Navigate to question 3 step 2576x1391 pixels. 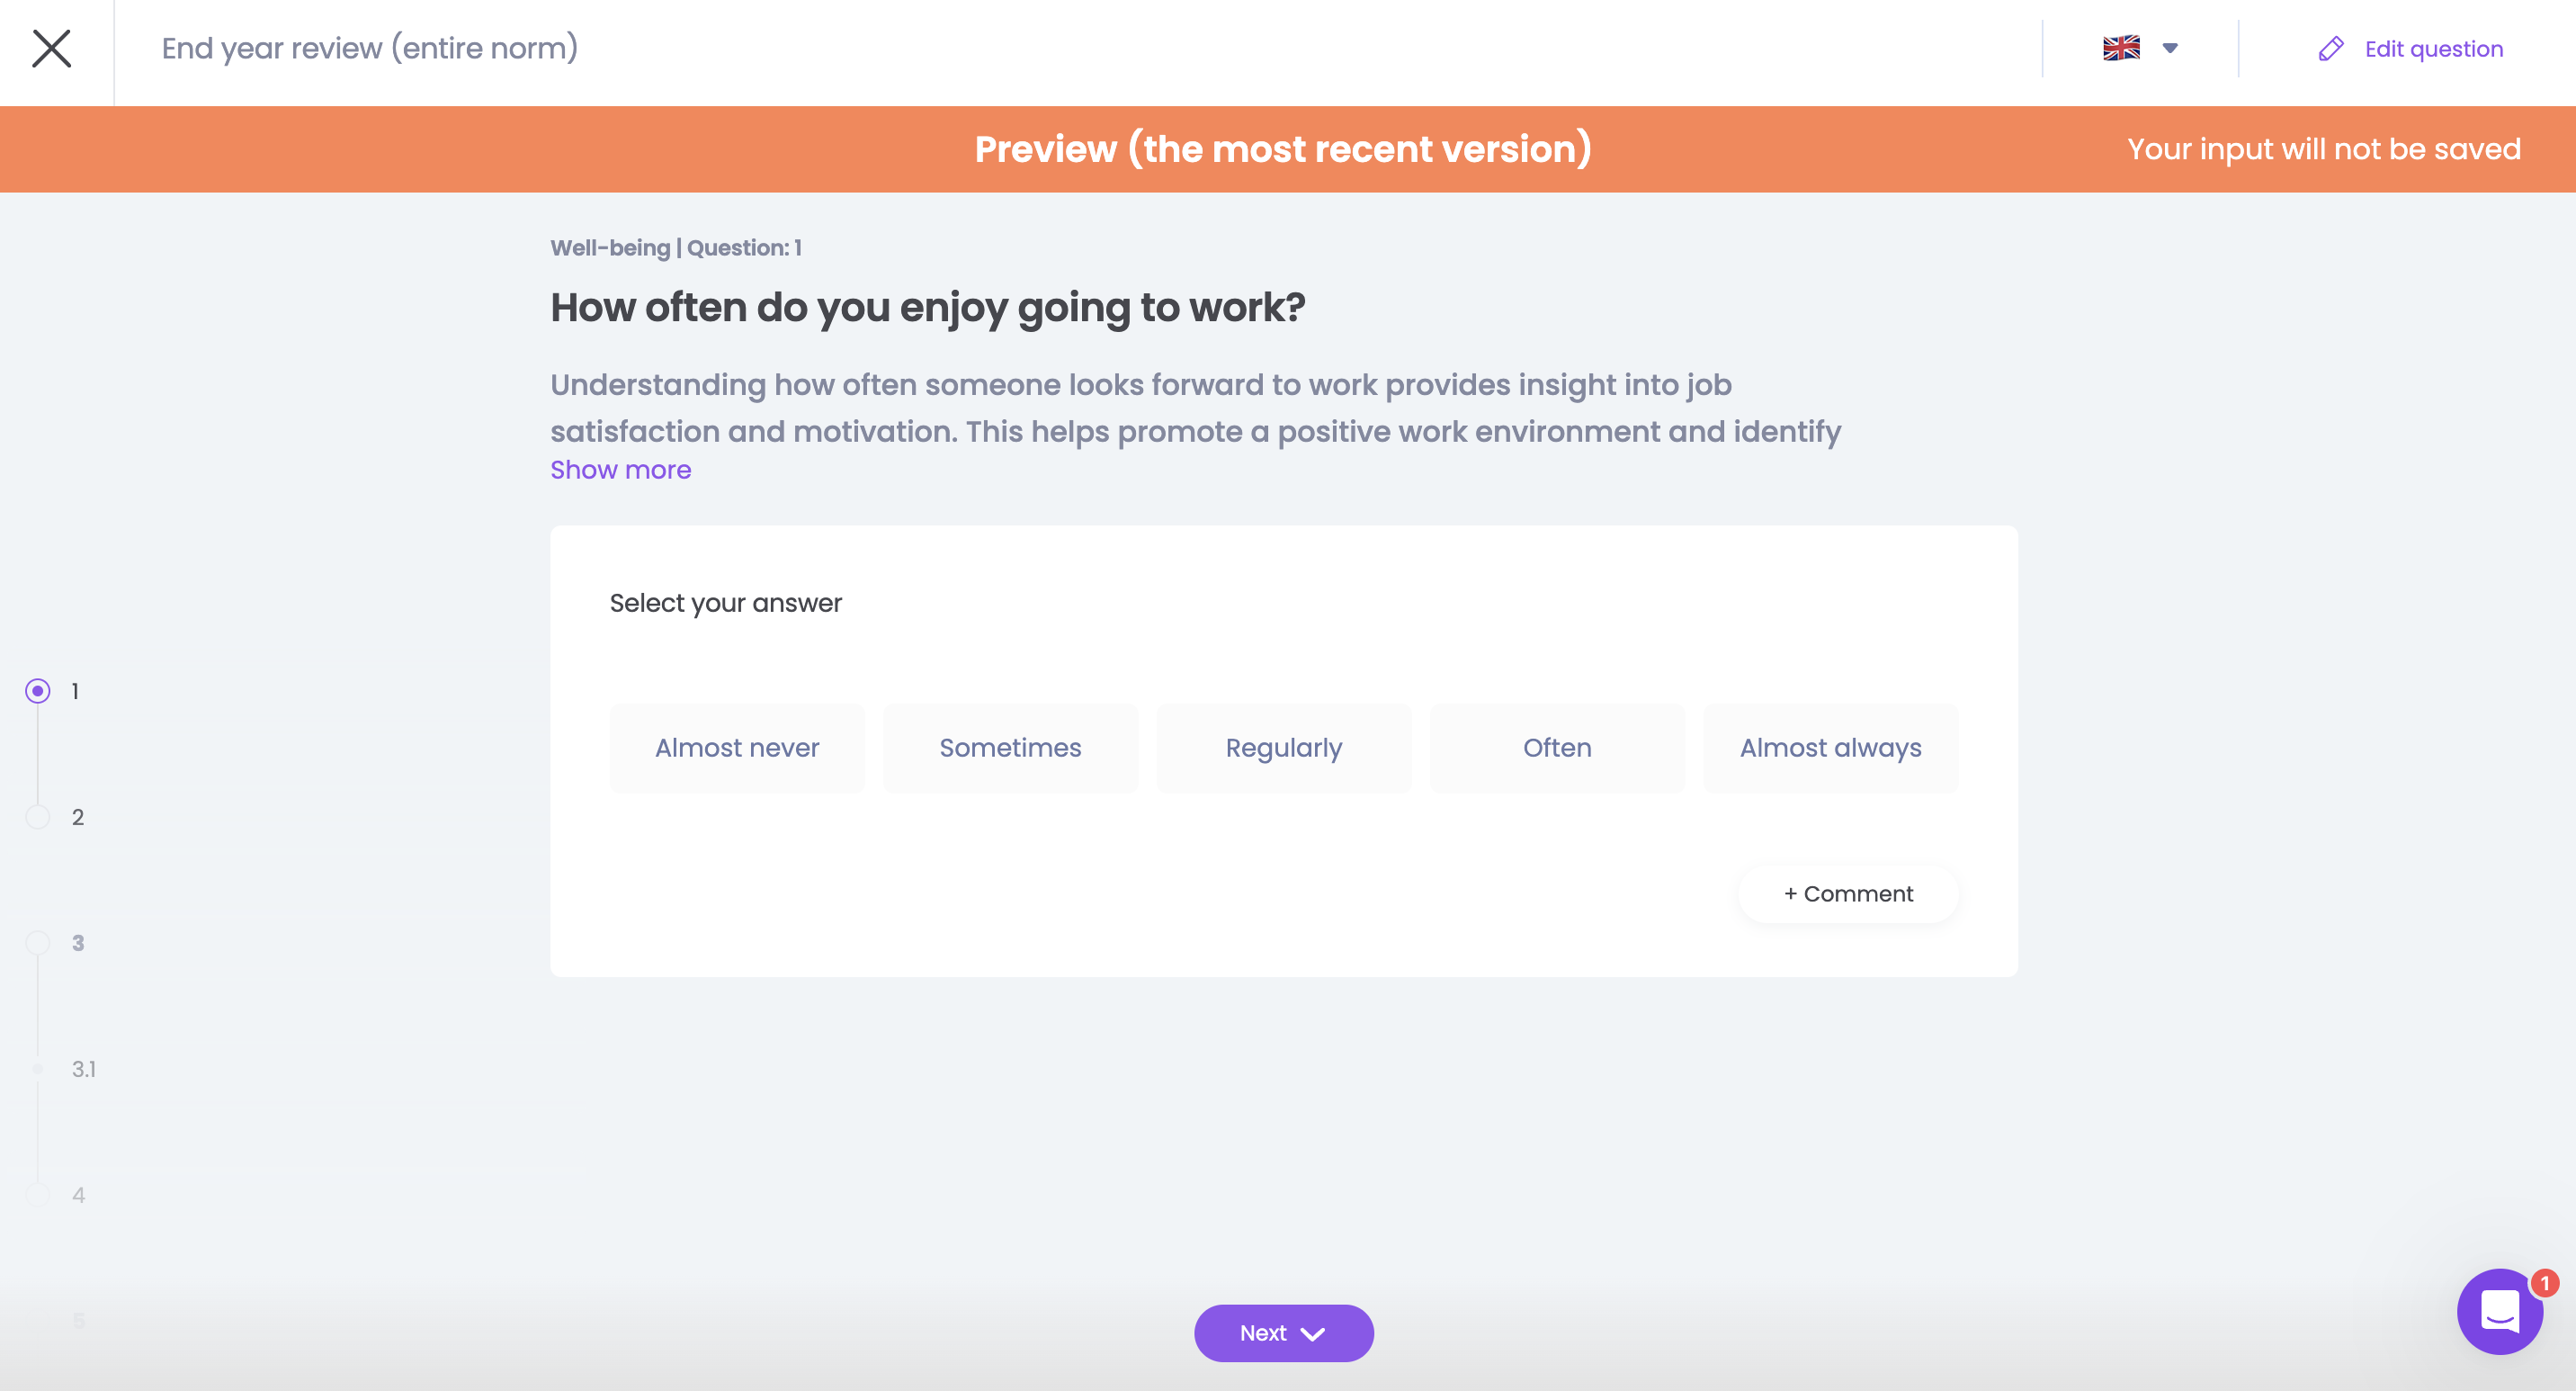tap(38, 943)
